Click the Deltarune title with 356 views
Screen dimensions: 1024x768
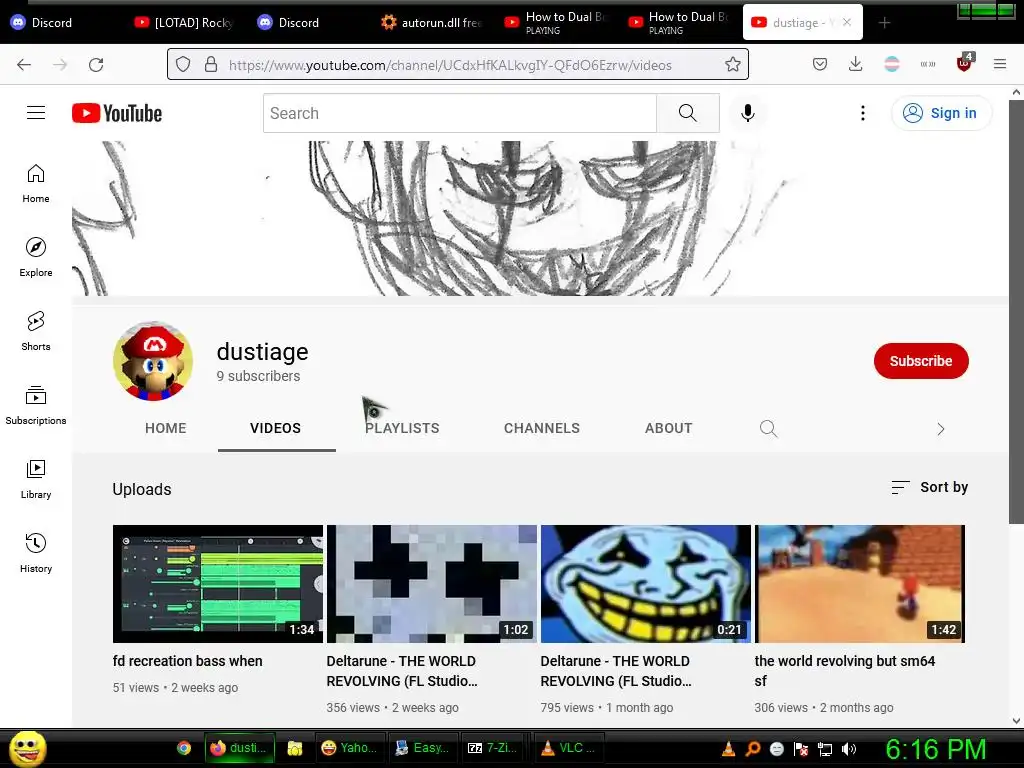point(402,671)
